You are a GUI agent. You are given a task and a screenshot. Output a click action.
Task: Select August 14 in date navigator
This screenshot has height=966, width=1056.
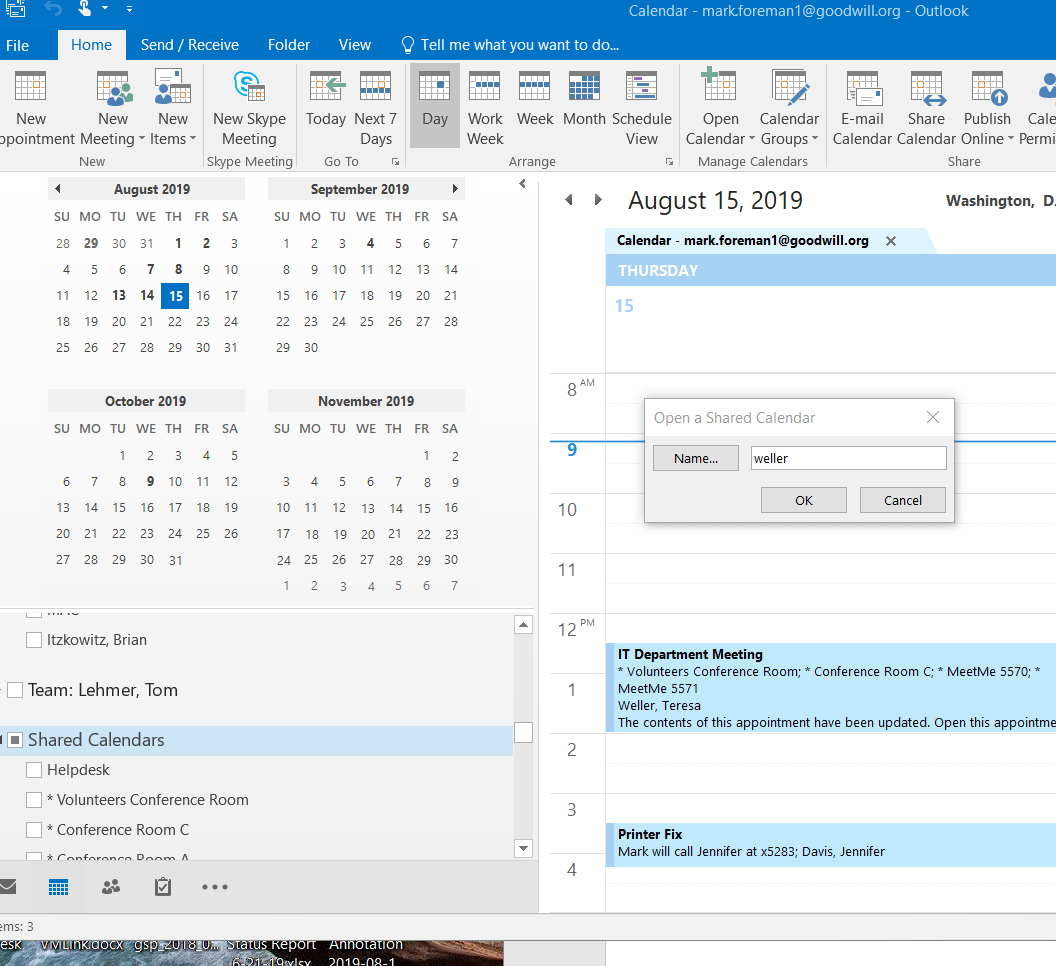[x=147, y=296]
